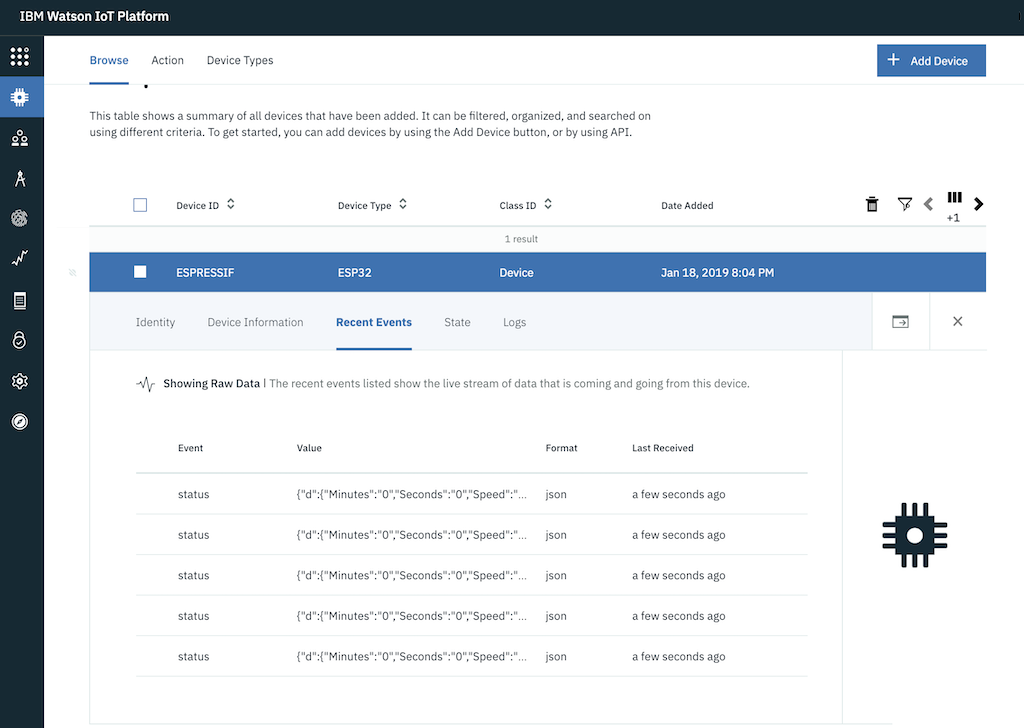
Task: Click the trash delete icon above table
Action: [872, 204]
